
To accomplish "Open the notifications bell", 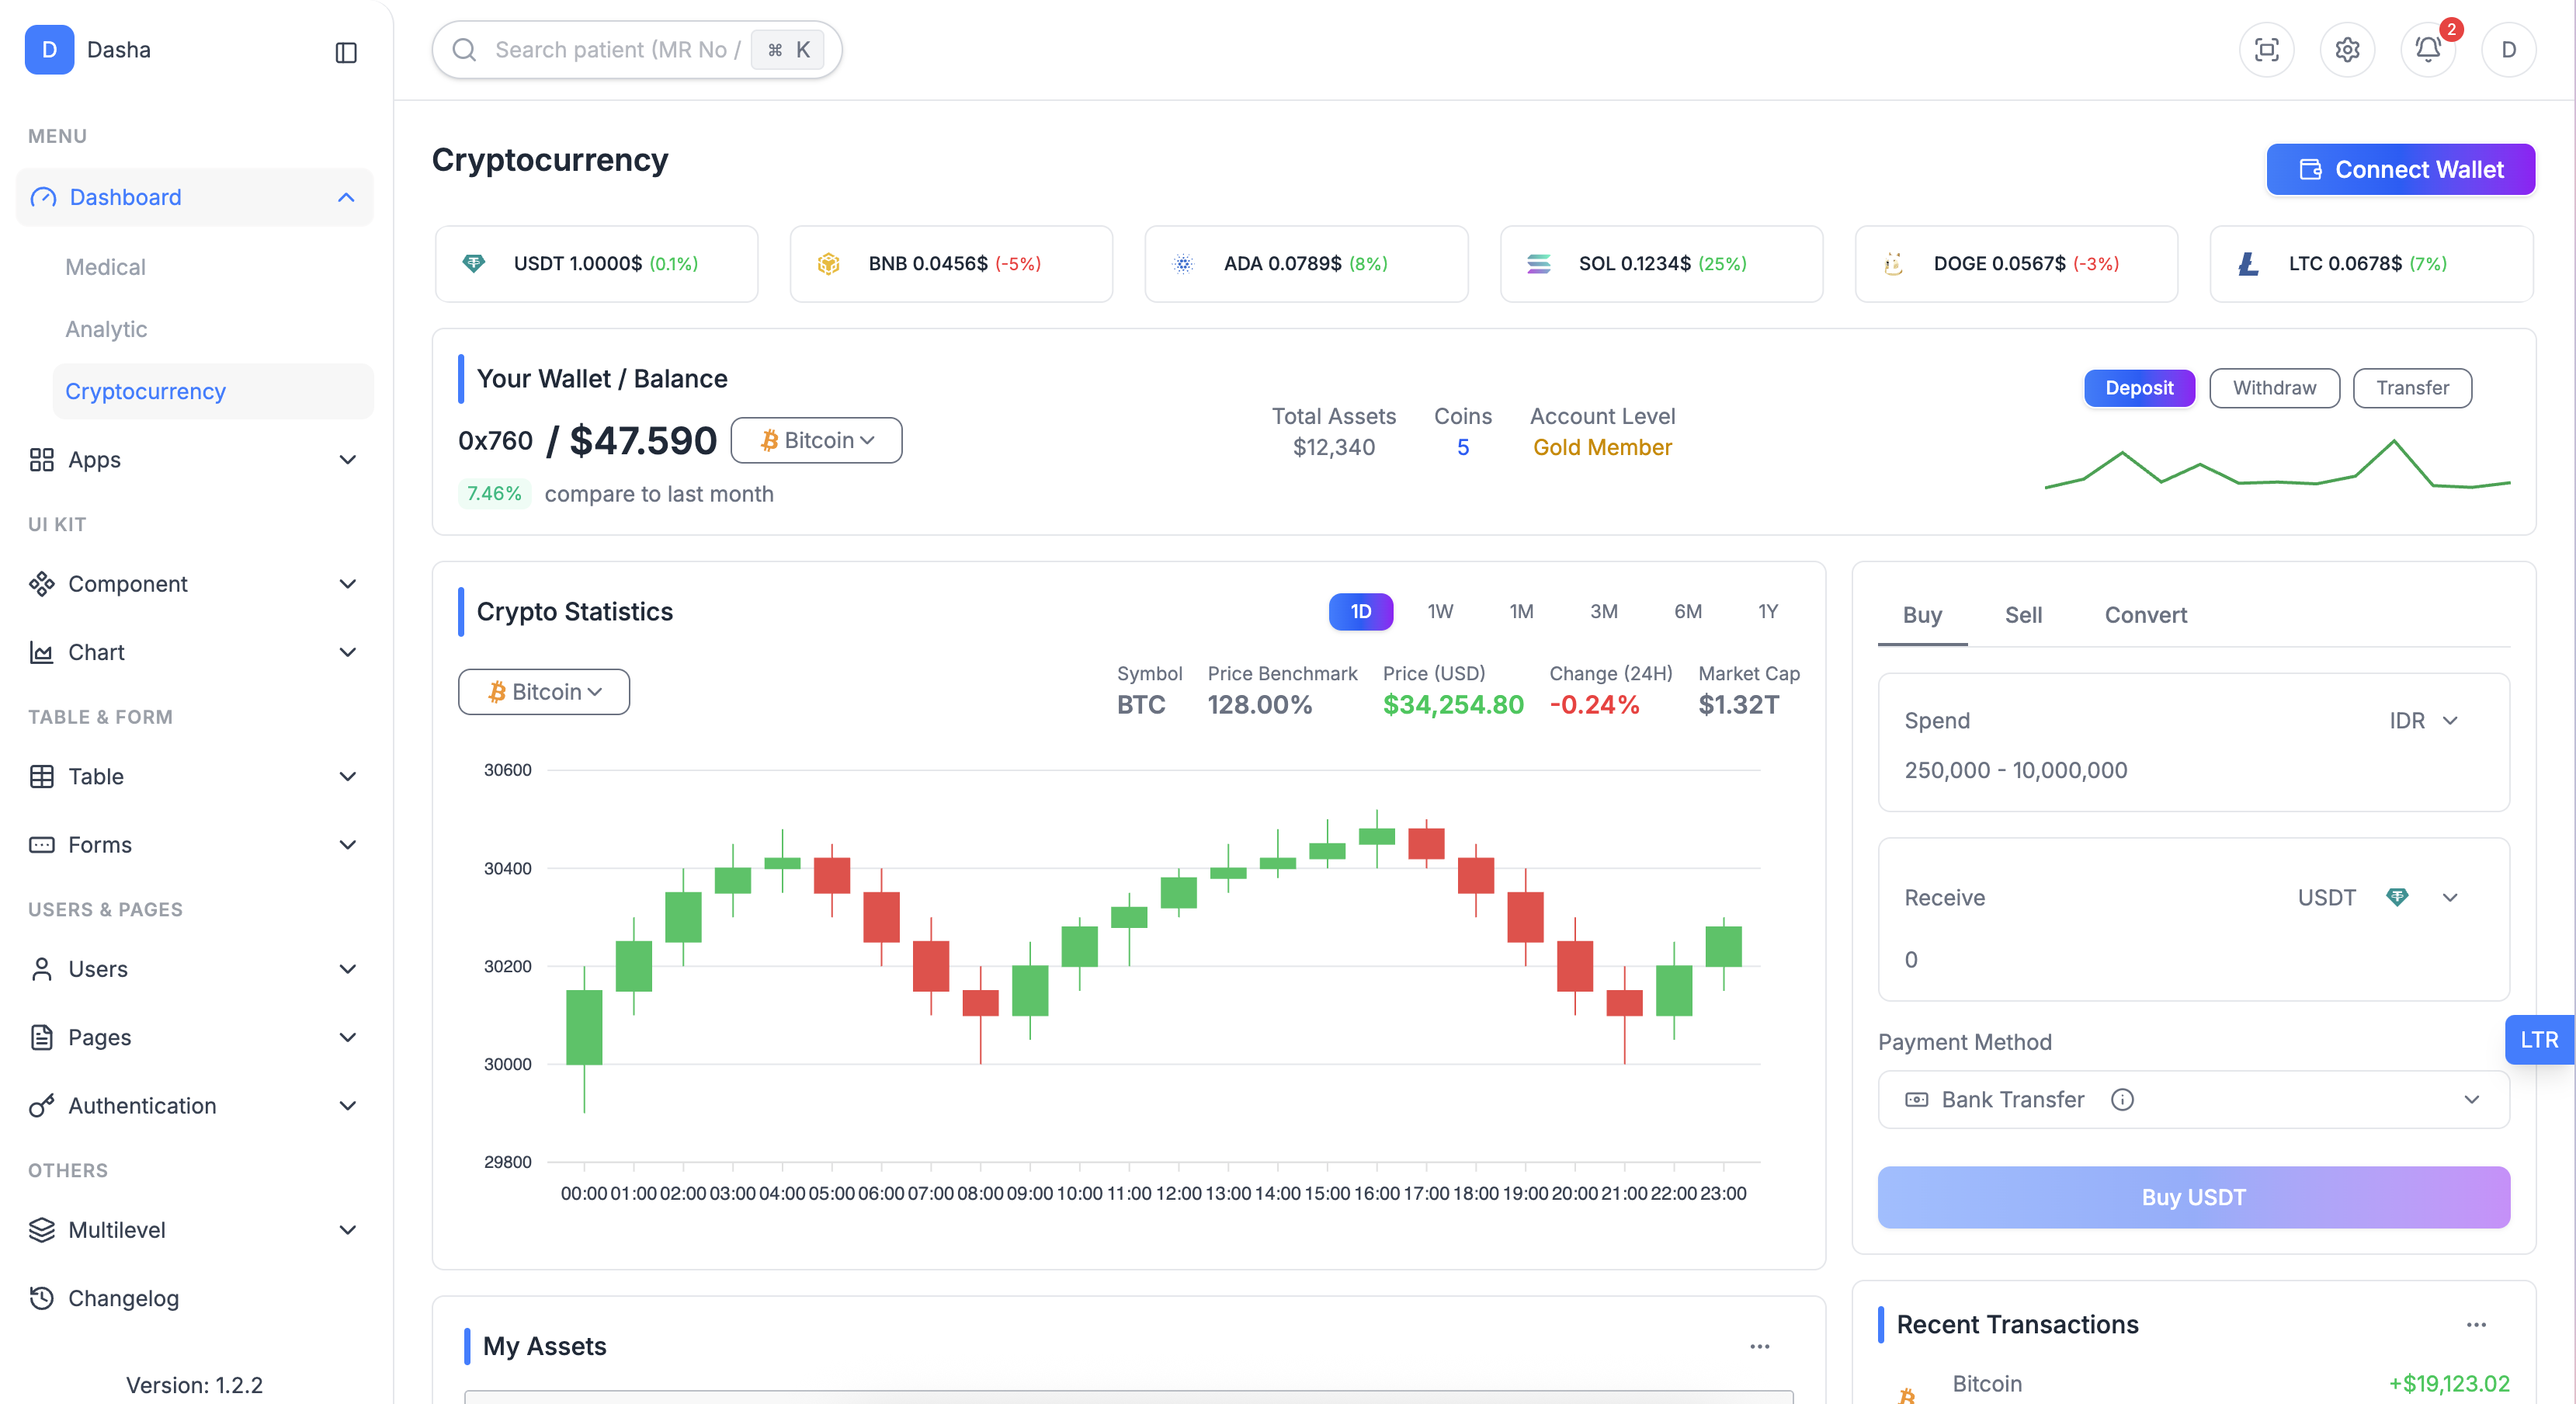I will pyautogui.click(x=2427, y=50).
